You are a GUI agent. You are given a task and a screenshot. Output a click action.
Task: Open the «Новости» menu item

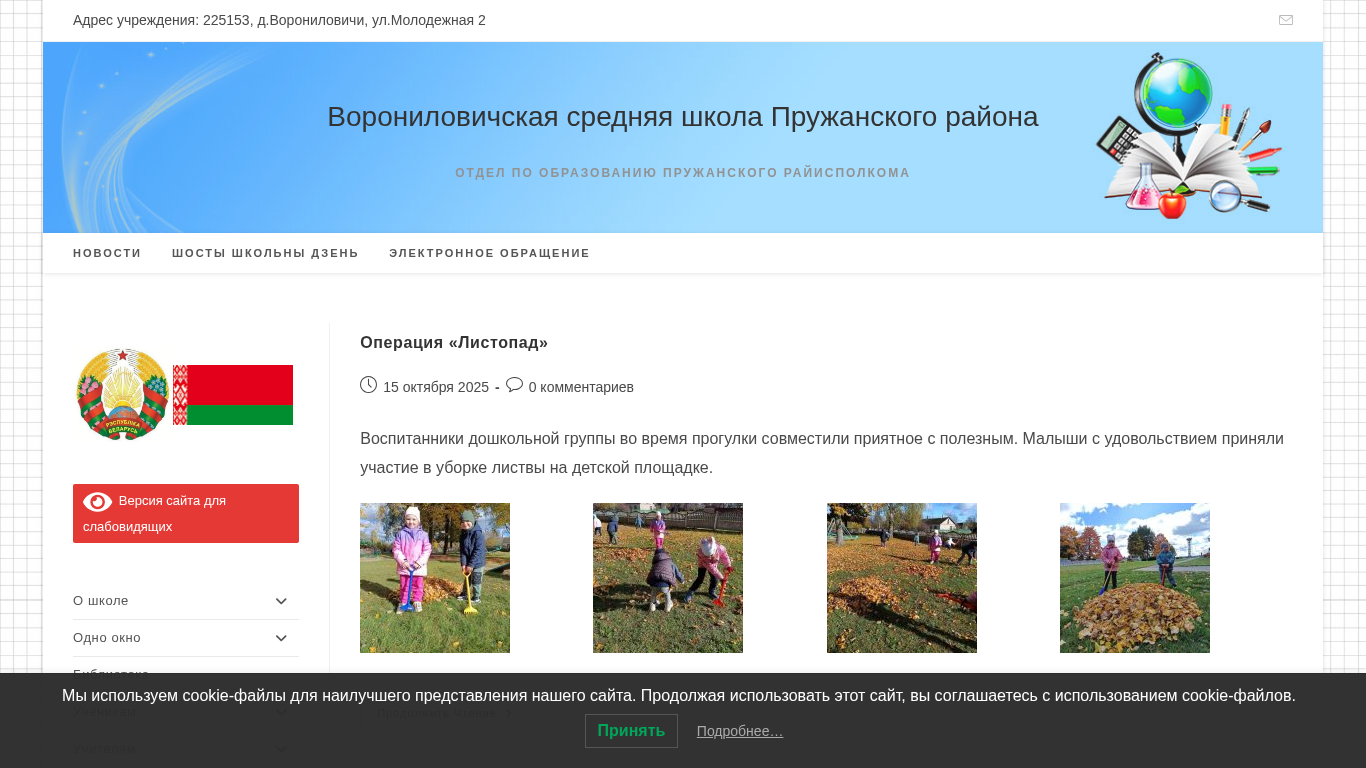coord(107,253)
